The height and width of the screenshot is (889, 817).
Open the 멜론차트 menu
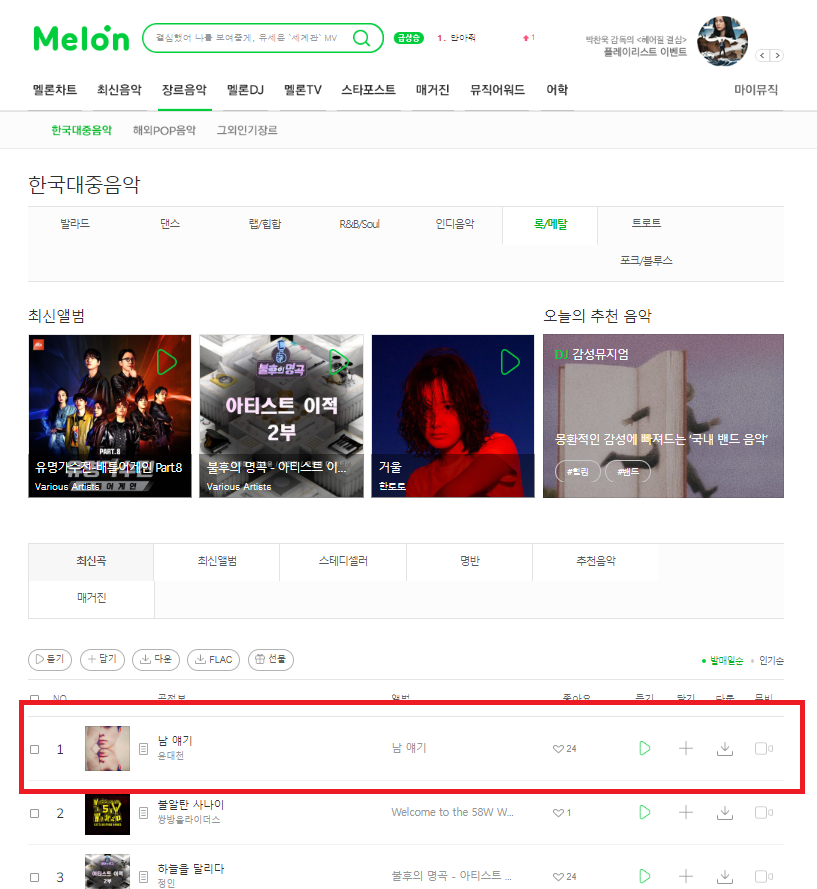click(55, 90)
